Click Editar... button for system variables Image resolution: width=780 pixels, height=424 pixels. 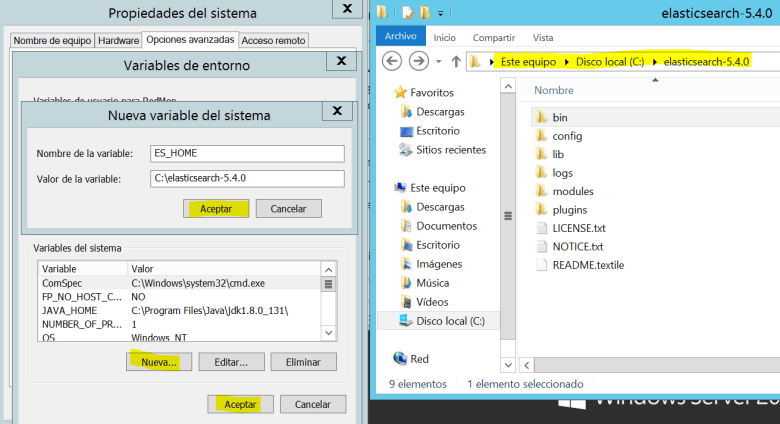pos(231,362)
